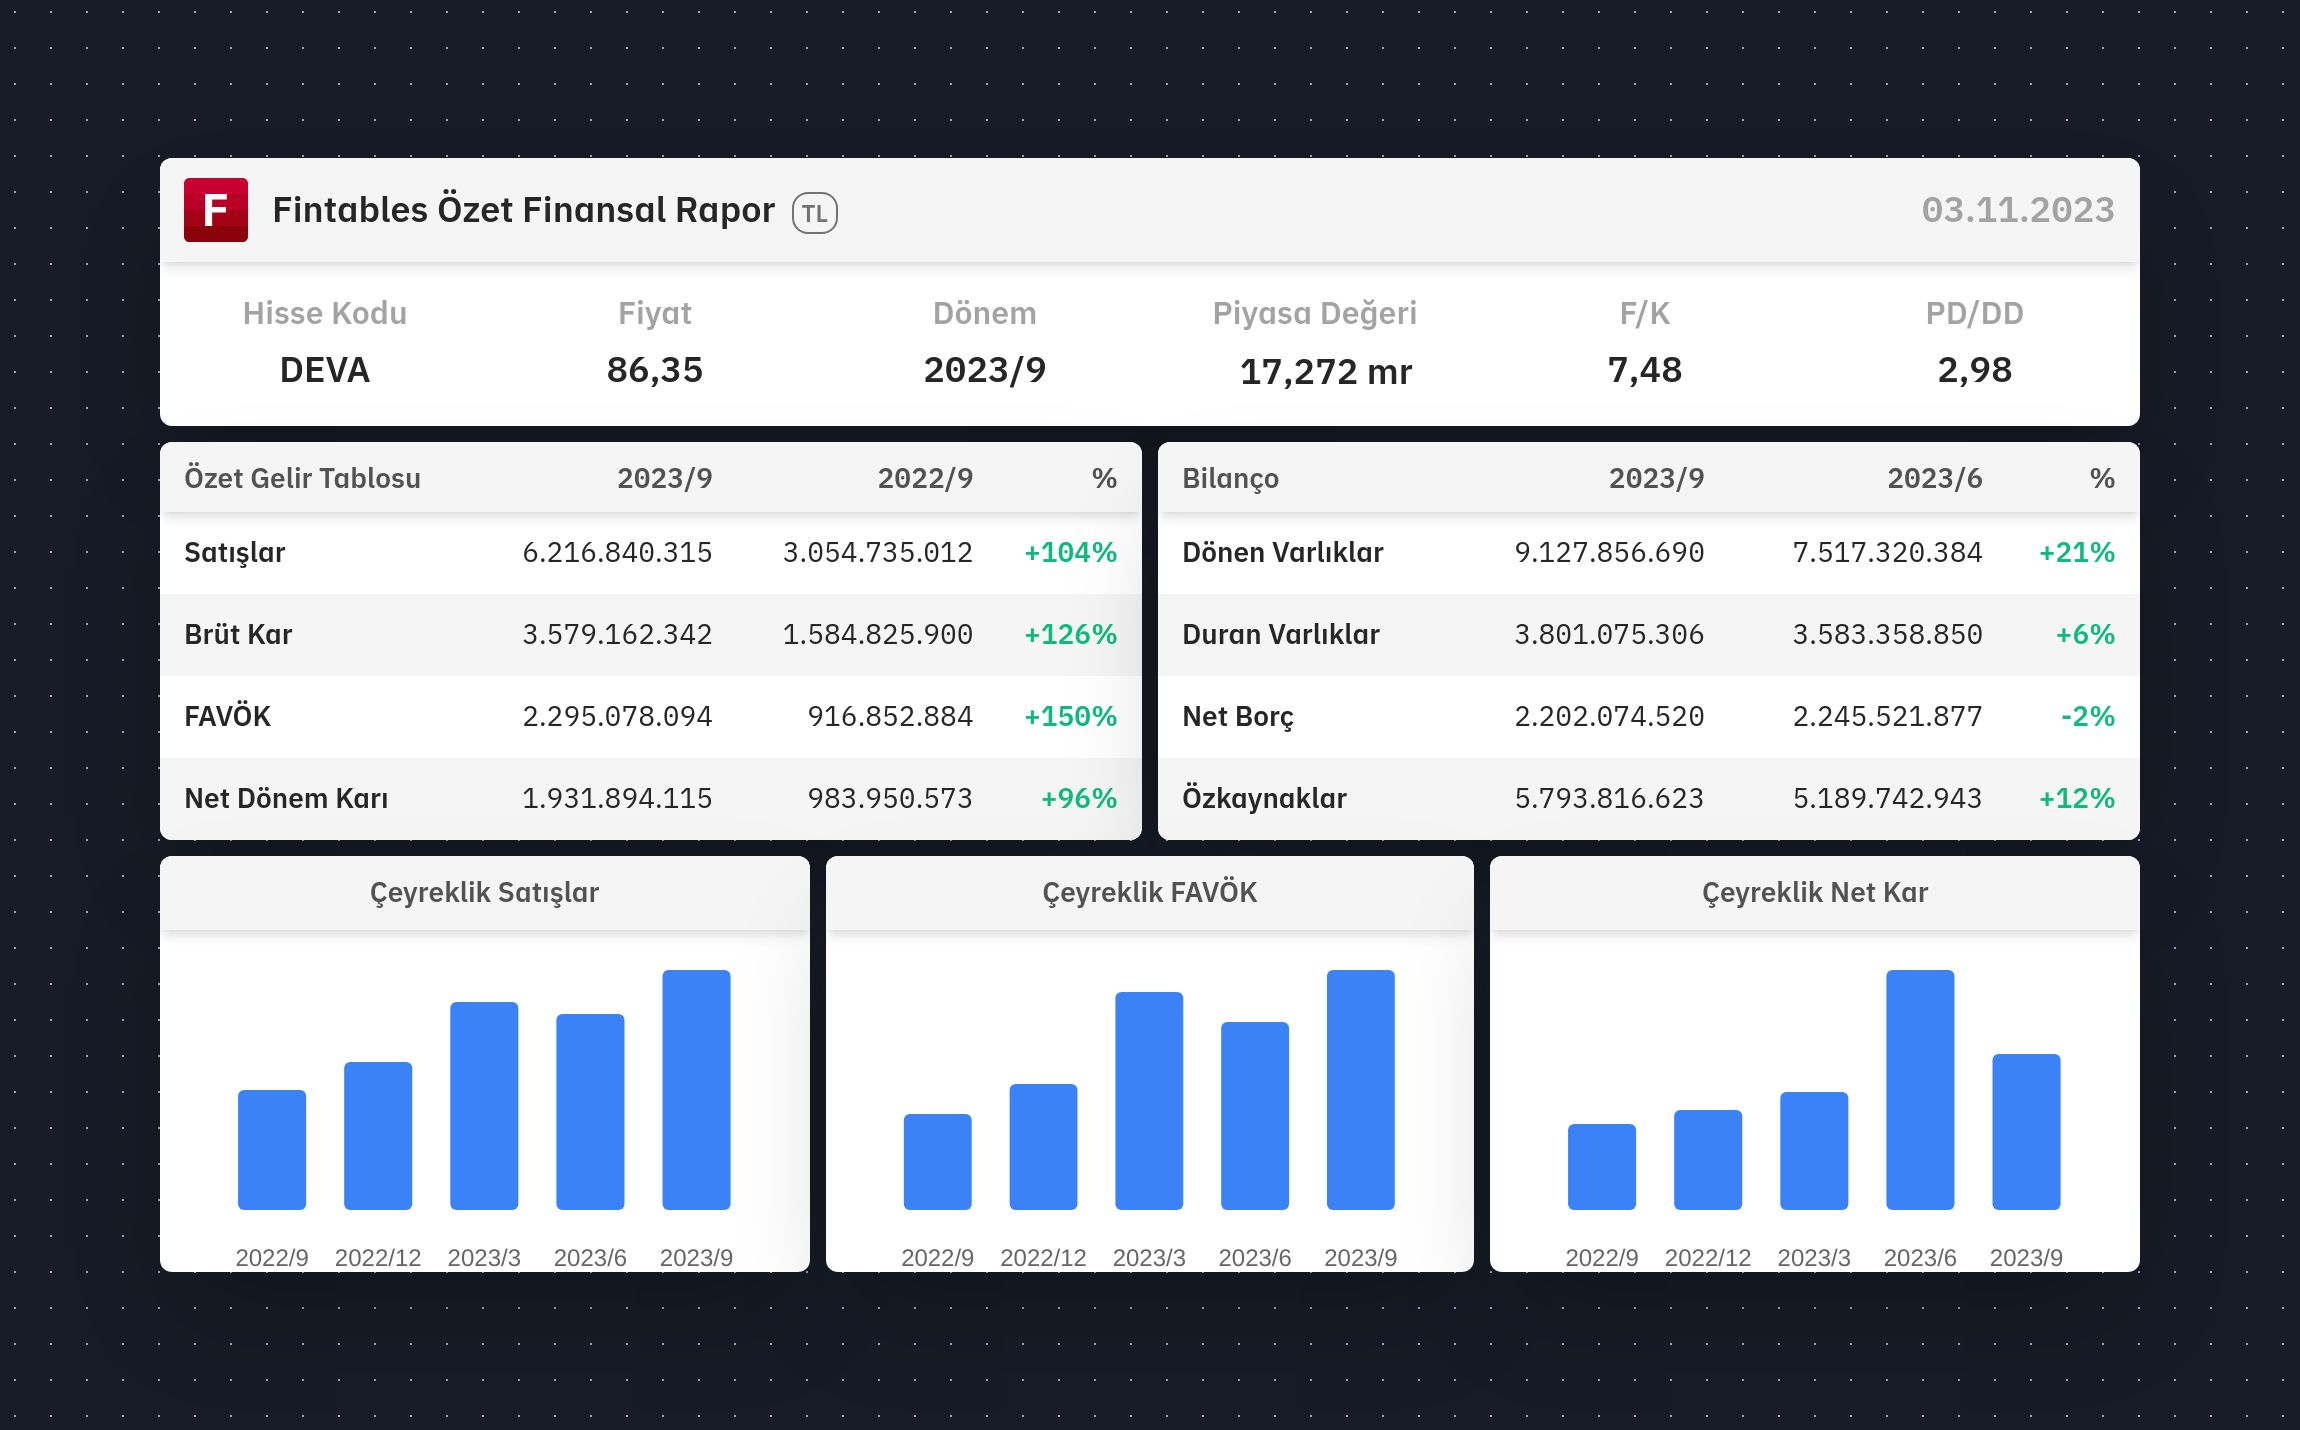The width and height of the screenshot is (2300, 1430).
Task: Select the DEVA stock code
Action: point(324,370)
